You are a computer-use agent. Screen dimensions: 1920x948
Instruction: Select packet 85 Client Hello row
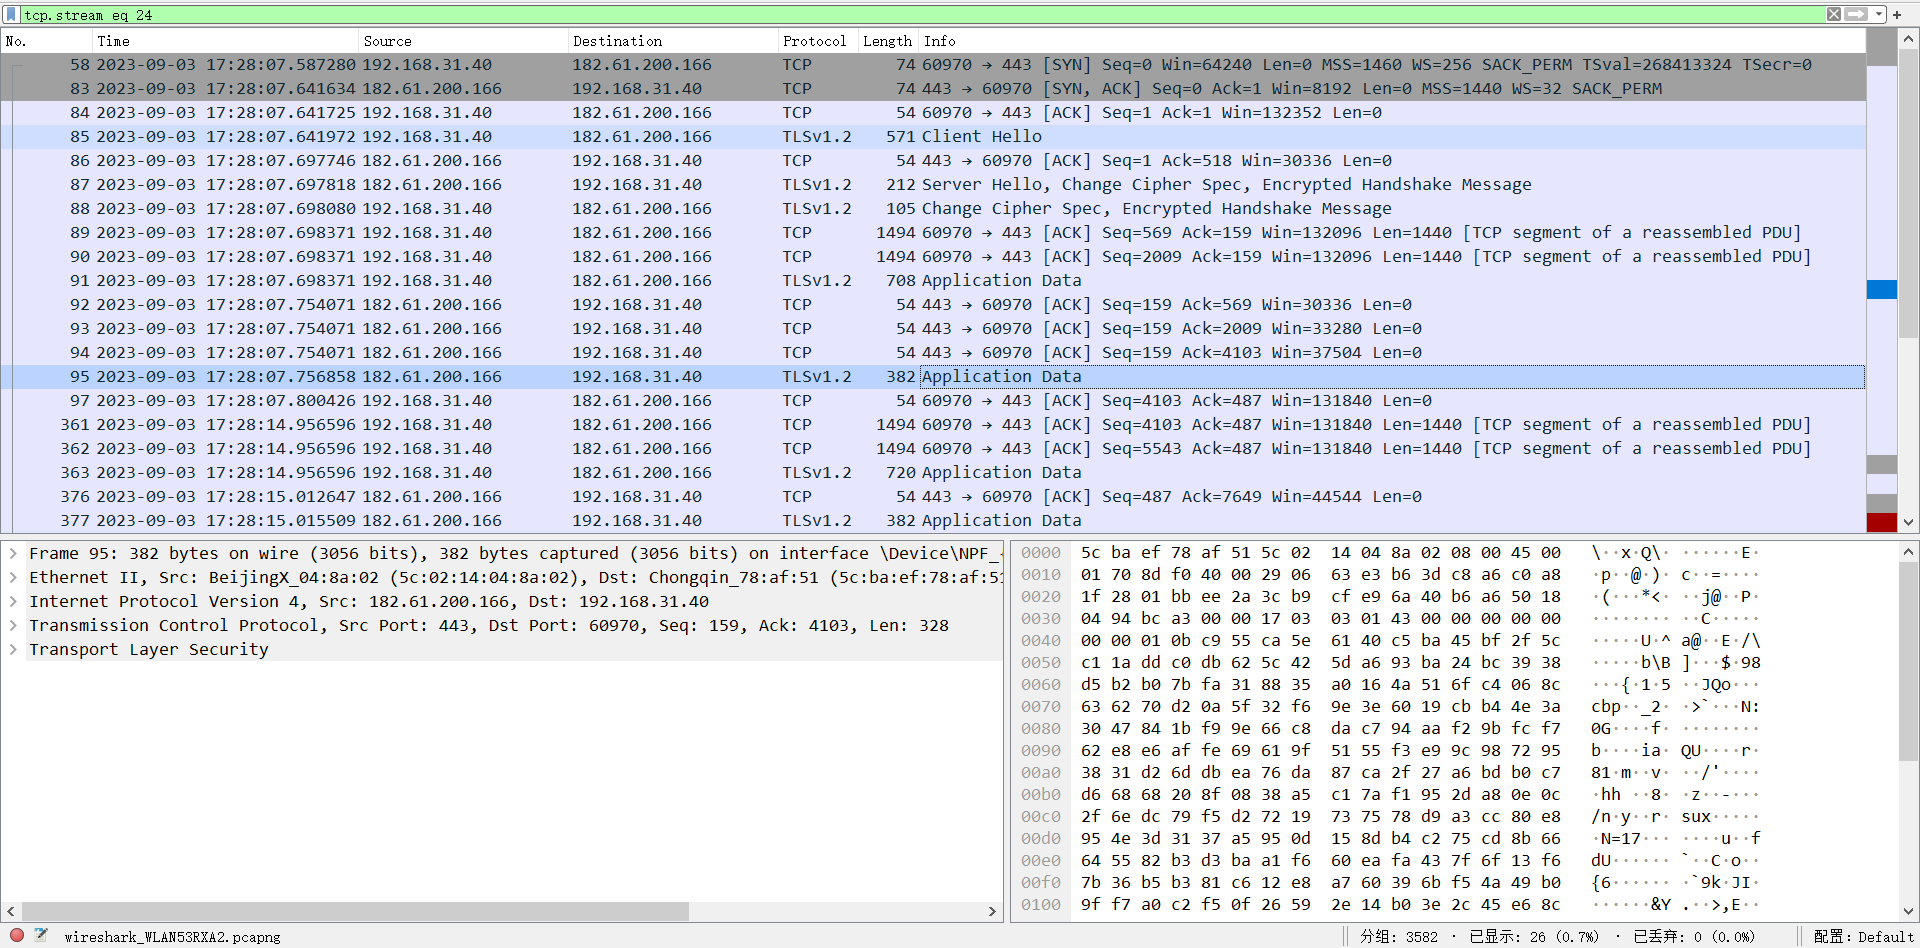pos(933,137)
